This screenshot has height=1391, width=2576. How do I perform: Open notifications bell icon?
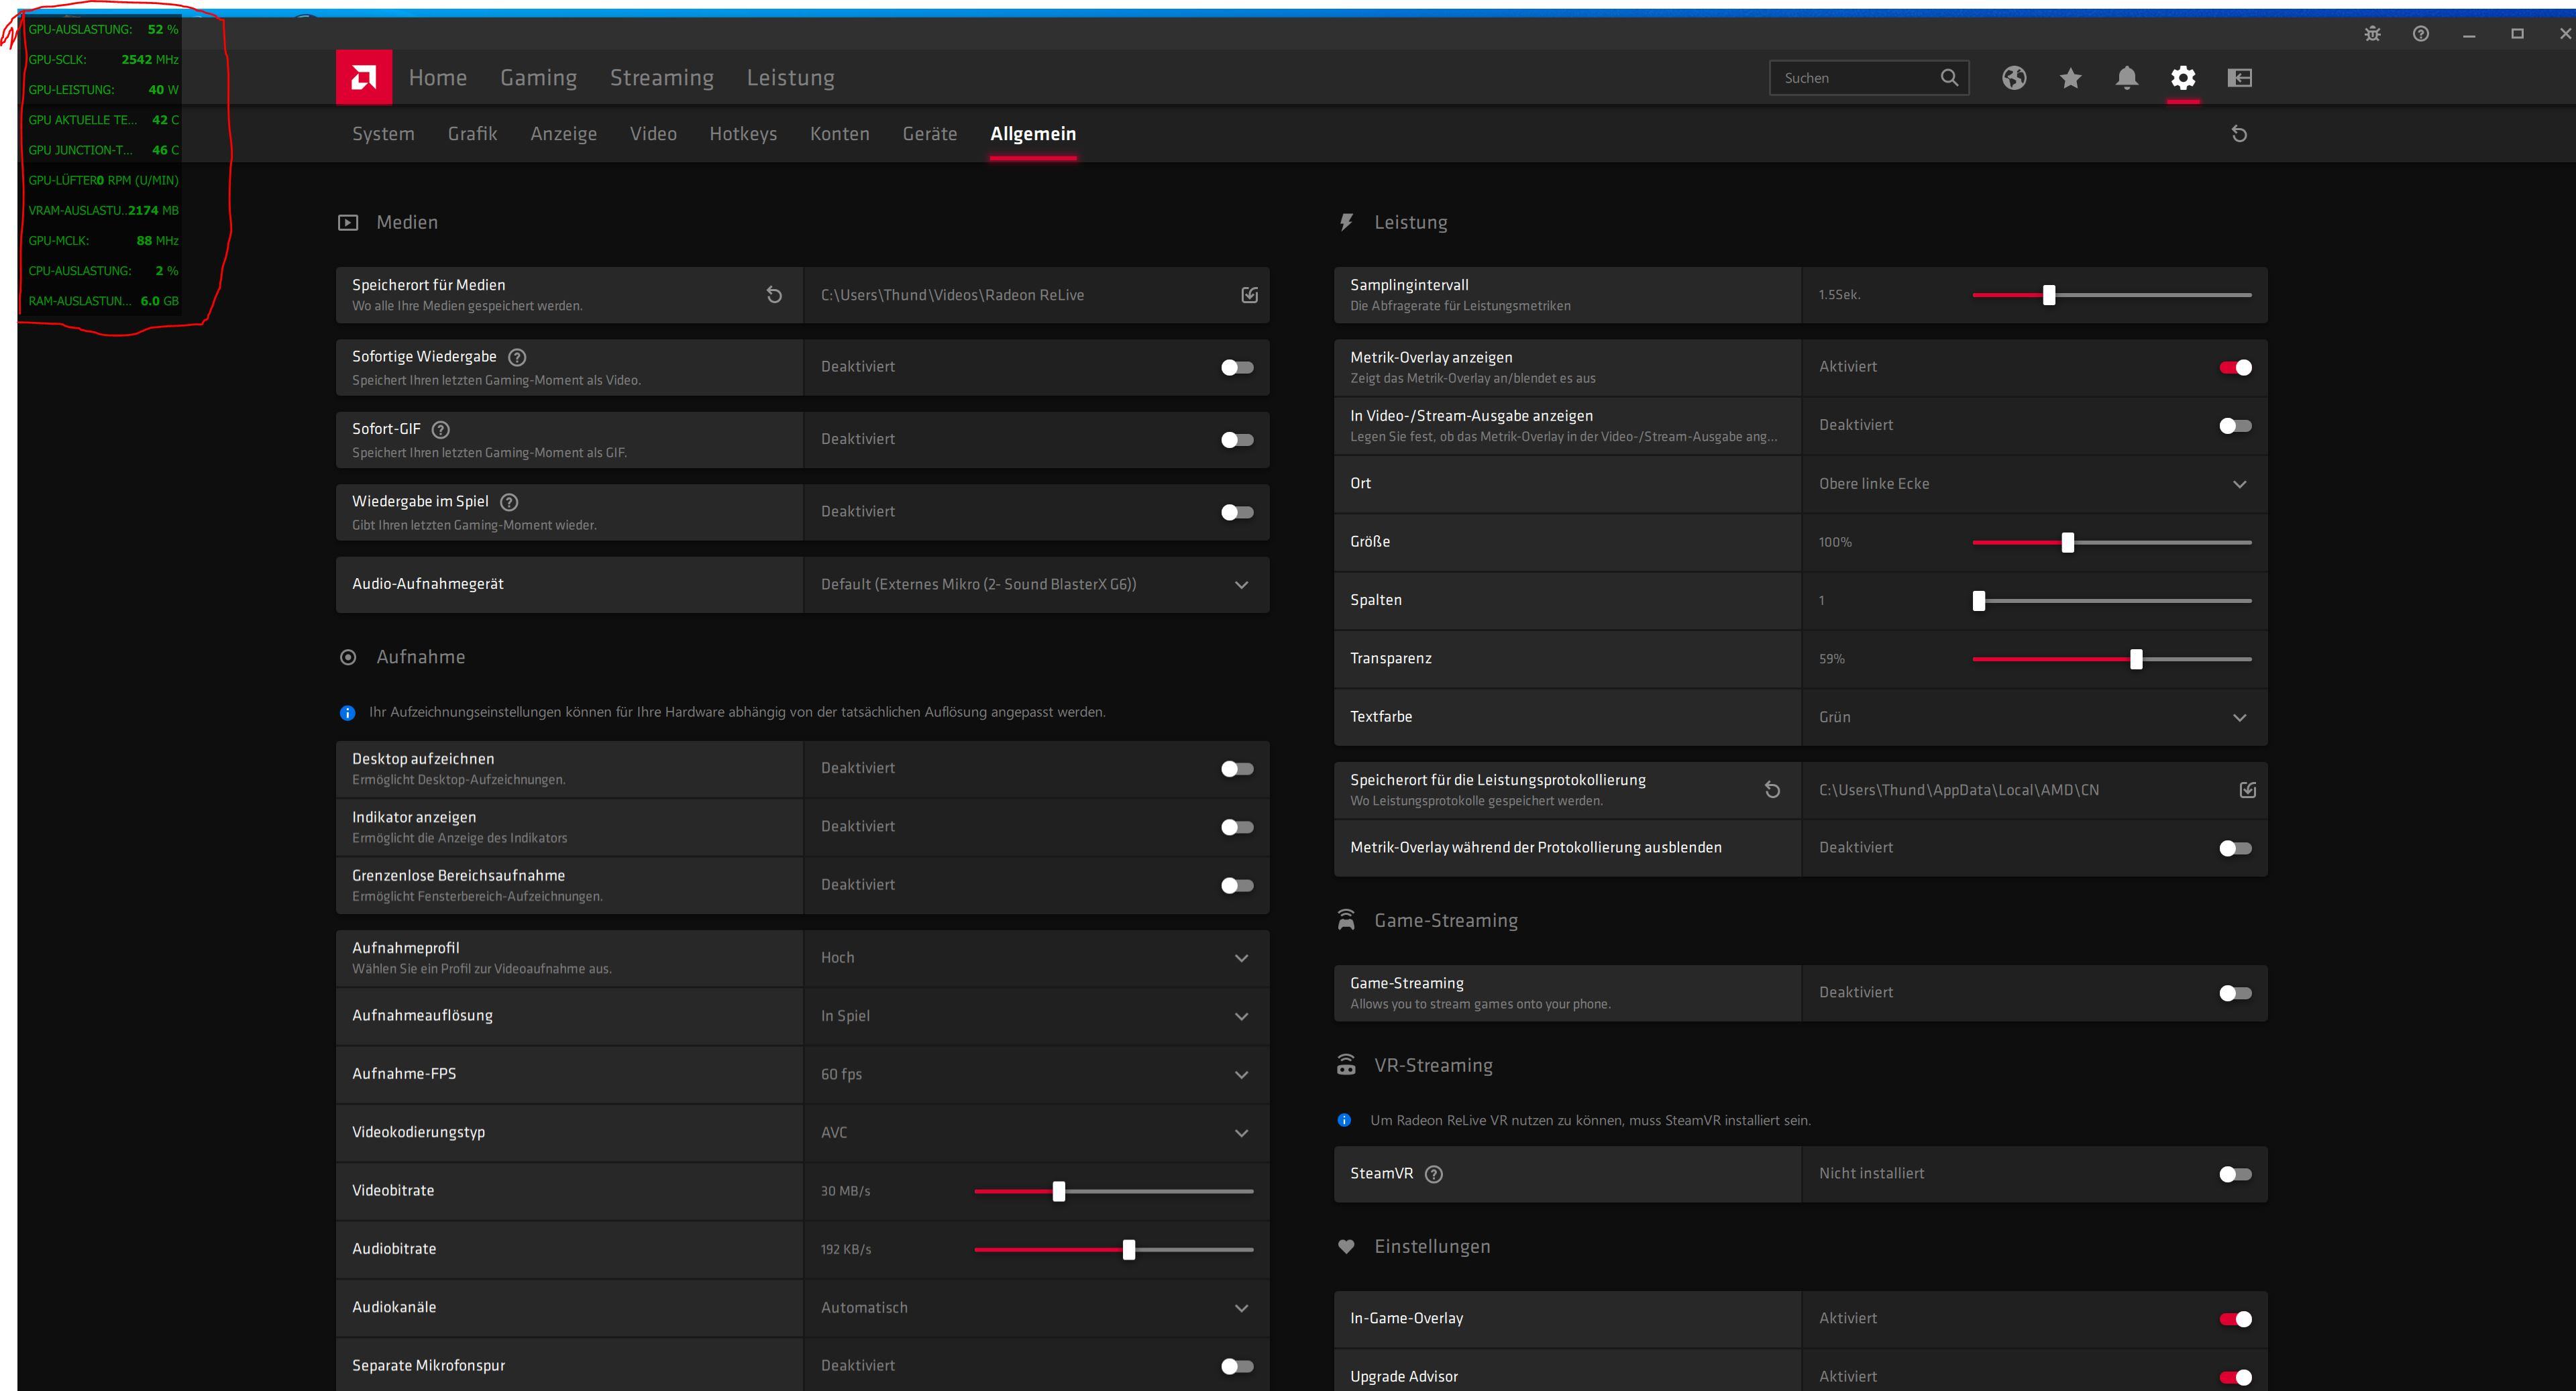(2127, 78)
